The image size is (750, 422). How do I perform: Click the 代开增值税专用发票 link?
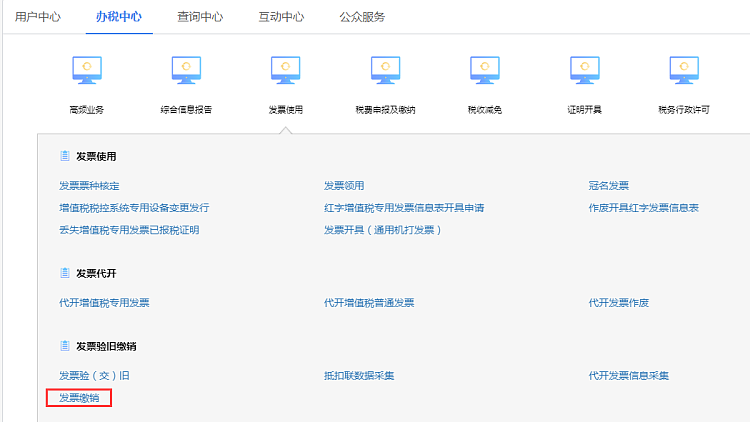point(104,303)
